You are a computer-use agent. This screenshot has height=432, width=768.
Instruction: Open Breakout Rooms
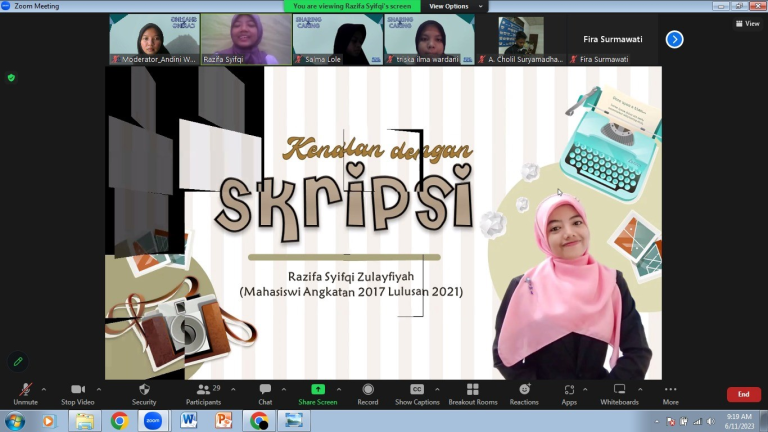coord(473,391)
